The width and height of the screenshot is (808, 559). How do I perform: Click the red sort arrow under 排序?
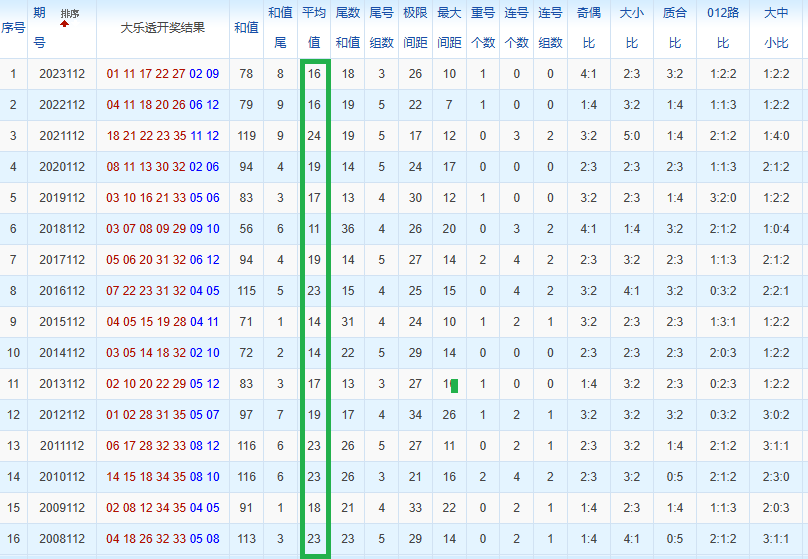tap(66, 23)
